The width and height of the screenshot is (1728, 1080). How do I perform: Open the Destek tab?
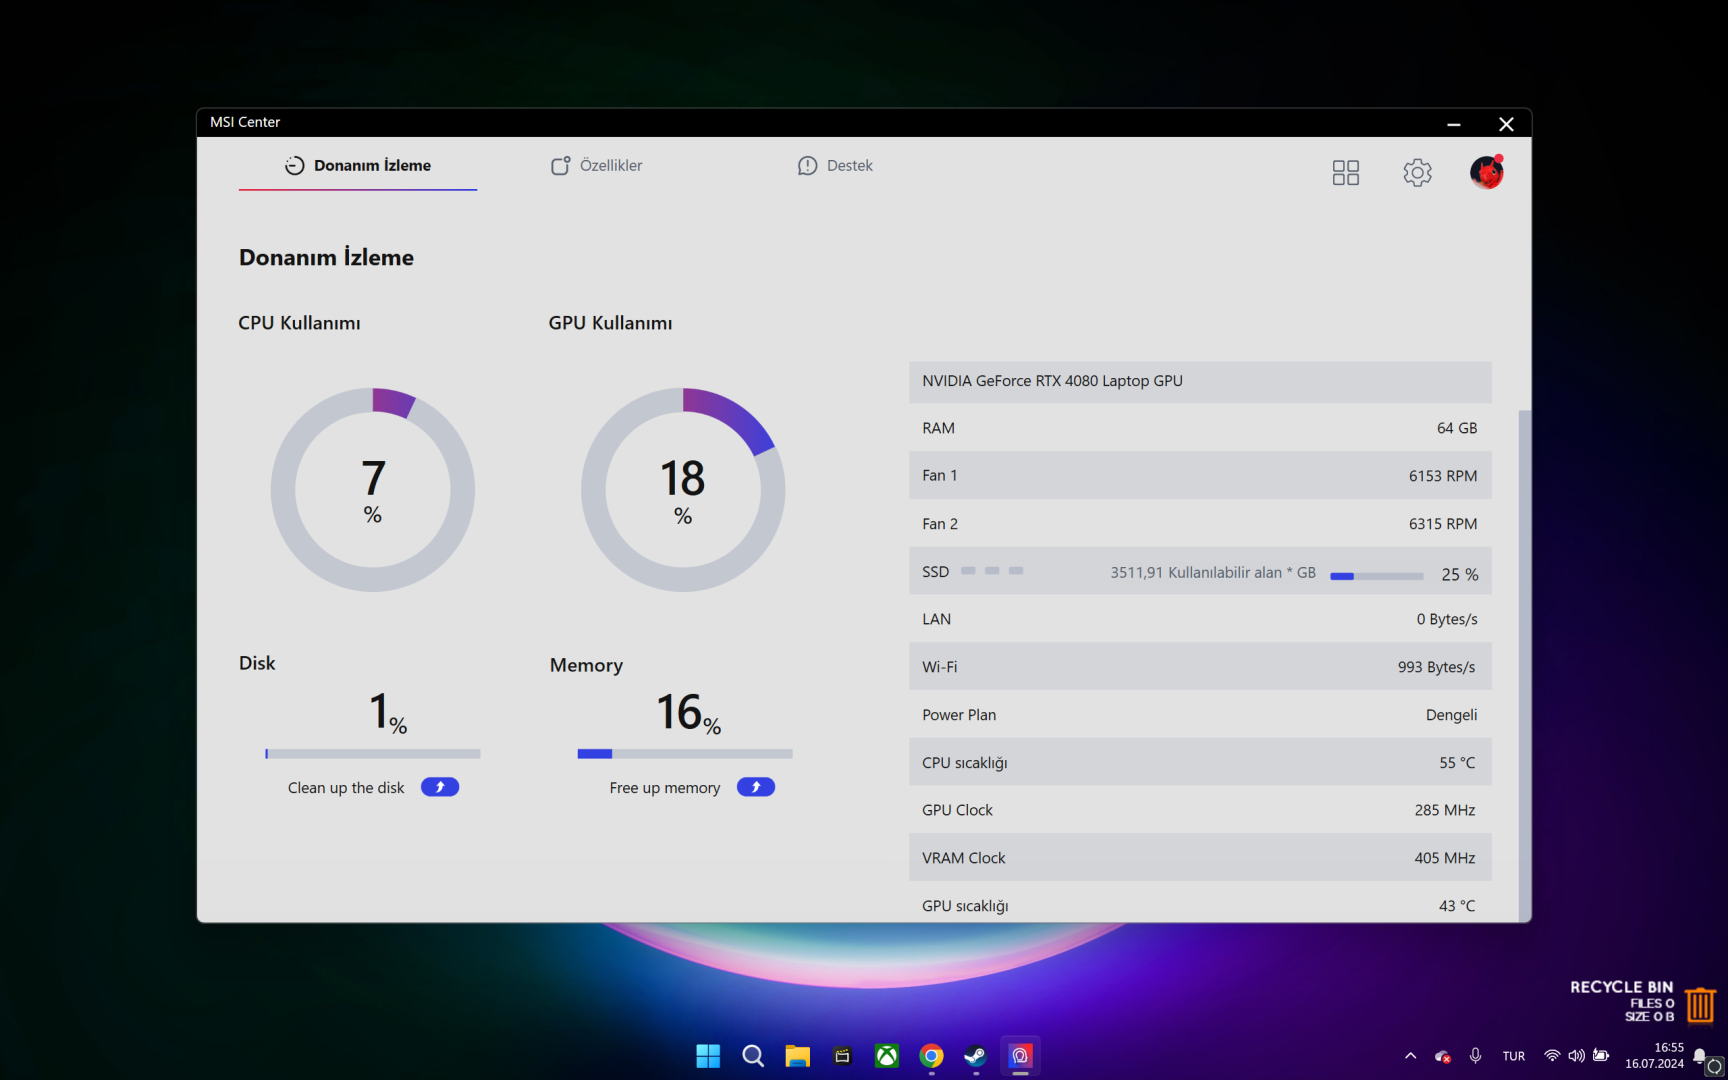point(835,165)
